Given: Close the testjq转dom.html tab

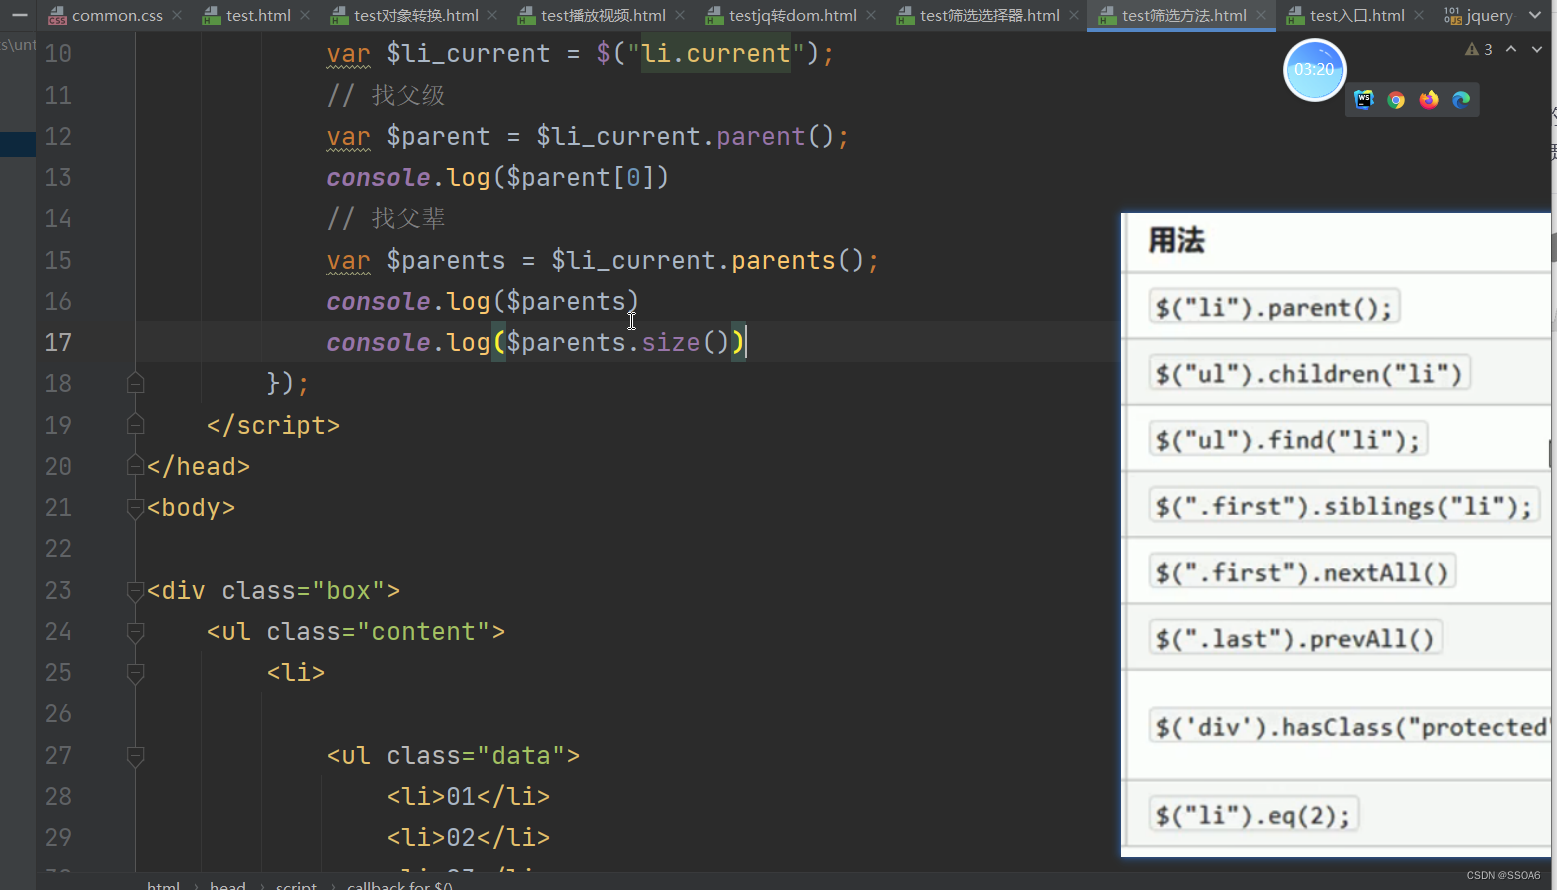Looking at the screenshot, I should (871, 15).
